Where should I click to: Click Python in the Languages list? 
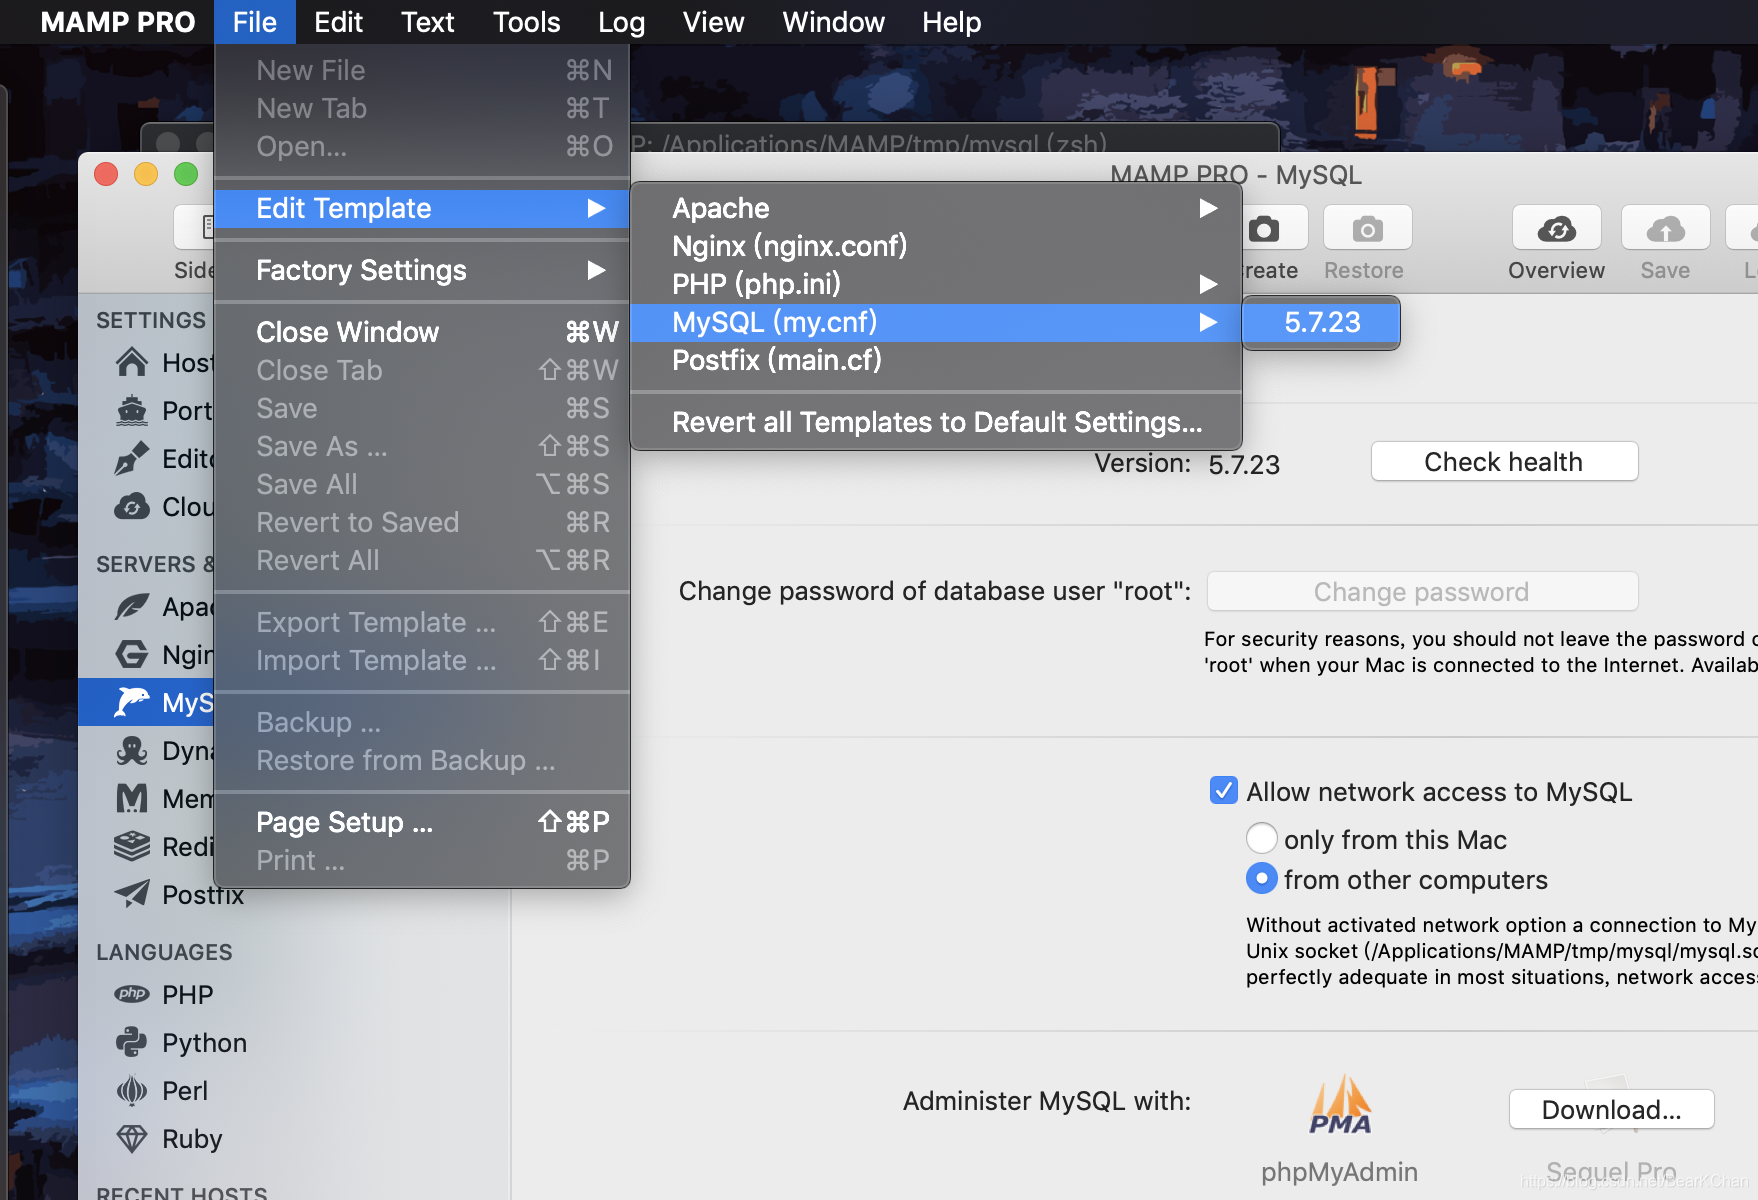pyautogui.click(x=204, y=1042)
